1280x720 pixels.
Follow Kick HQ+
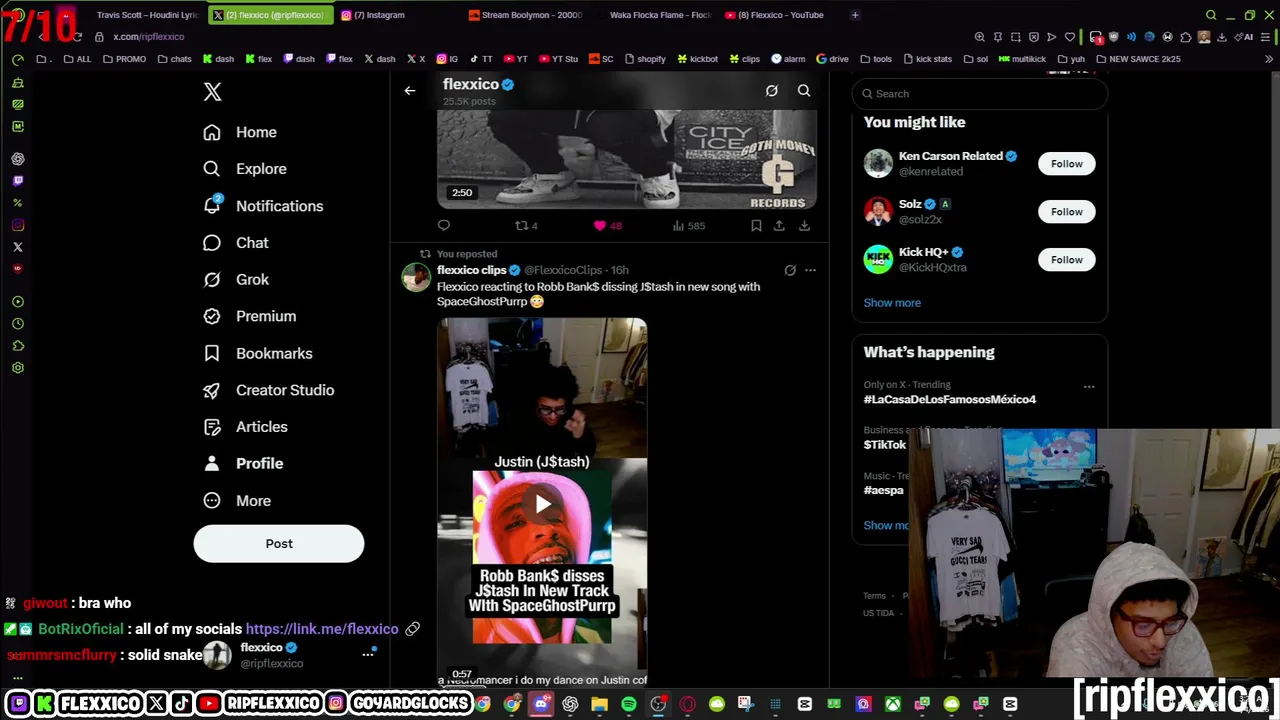(x=1067, y=260)
